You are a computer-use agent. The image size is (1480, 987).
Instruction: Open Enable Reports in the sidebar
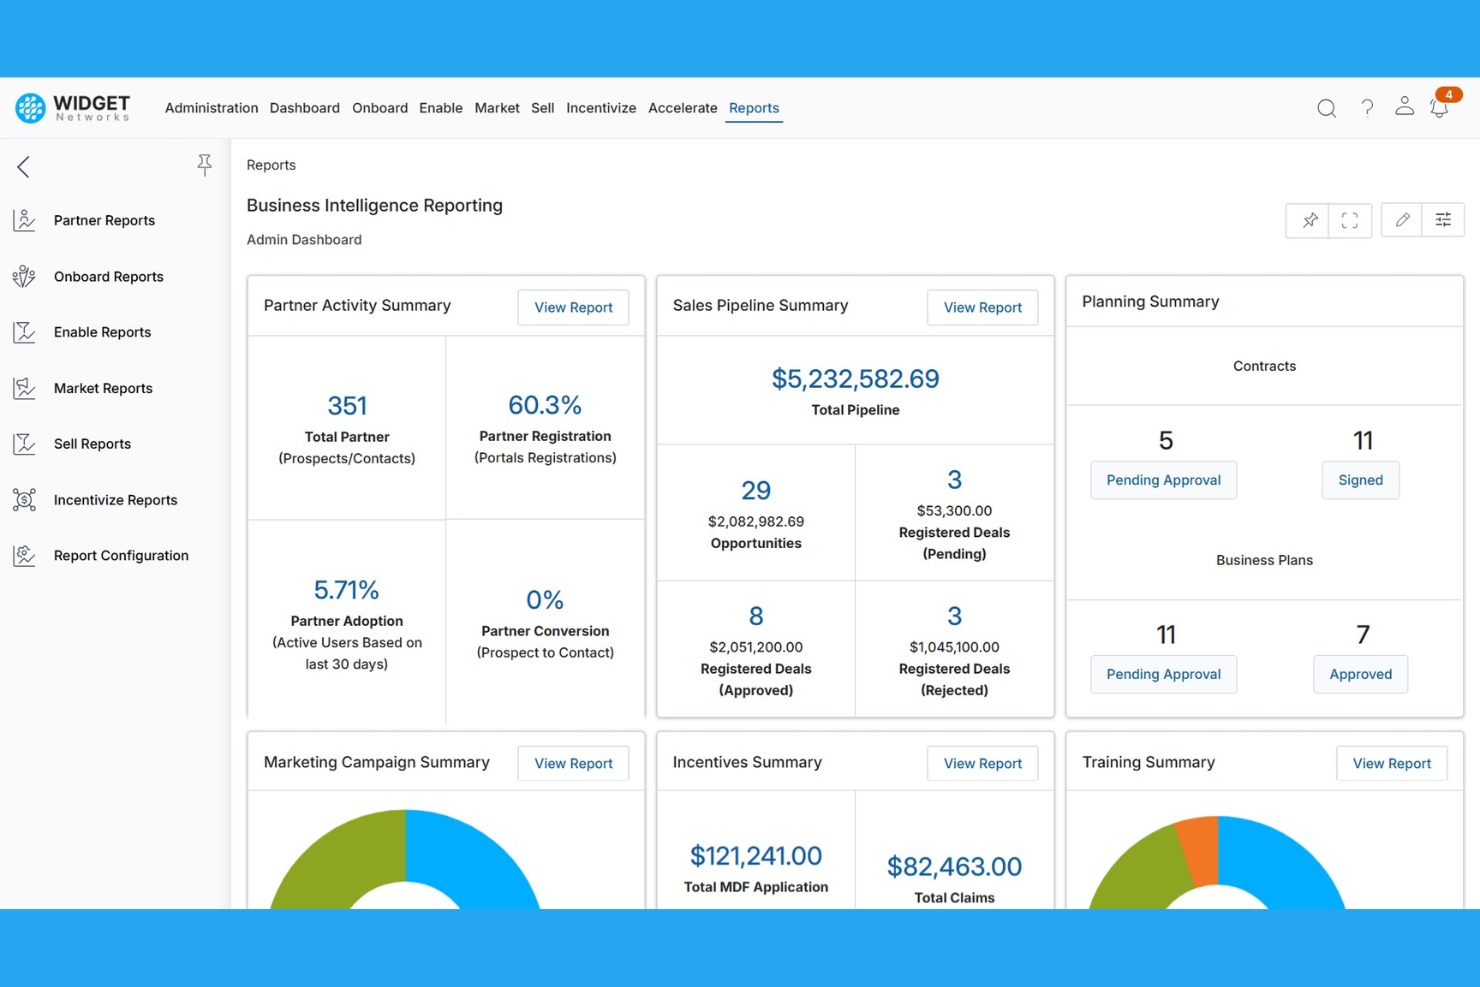click(102, 332)
